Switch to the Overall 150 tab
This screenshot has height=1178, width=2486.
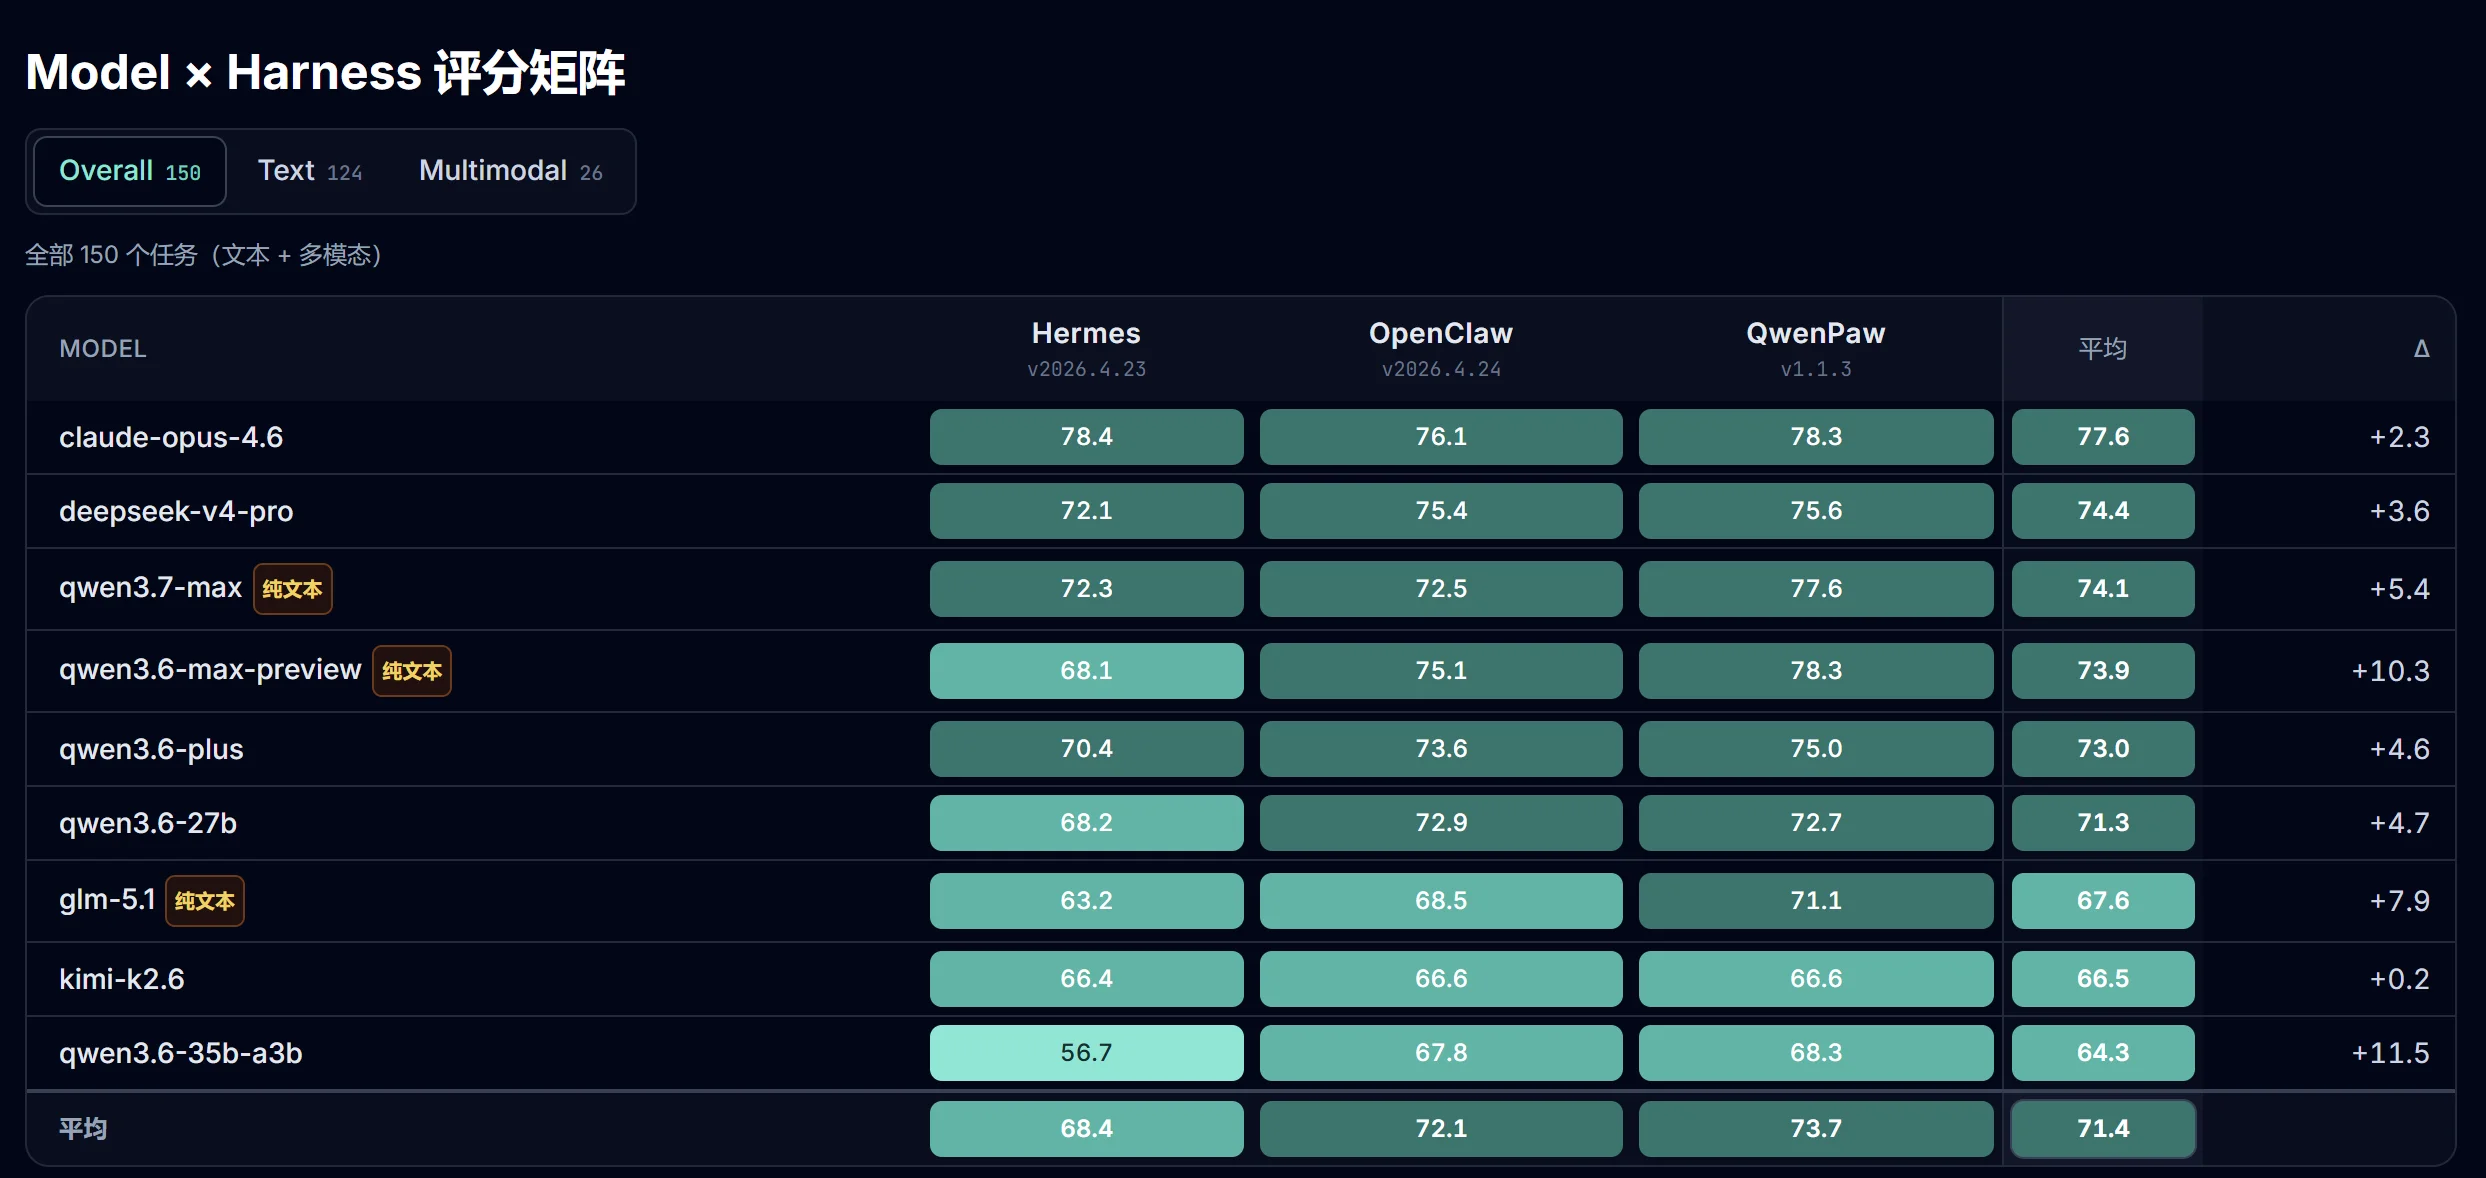tap(130, 171)
